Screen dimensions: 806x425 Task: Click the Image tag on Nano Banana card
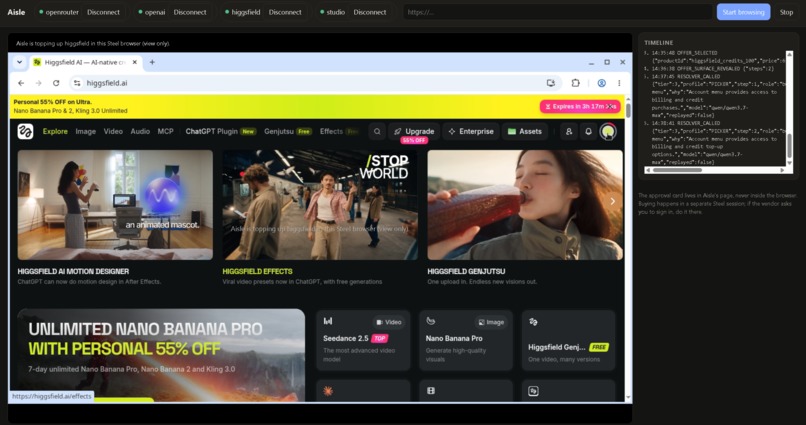click(x=491, y=322)
